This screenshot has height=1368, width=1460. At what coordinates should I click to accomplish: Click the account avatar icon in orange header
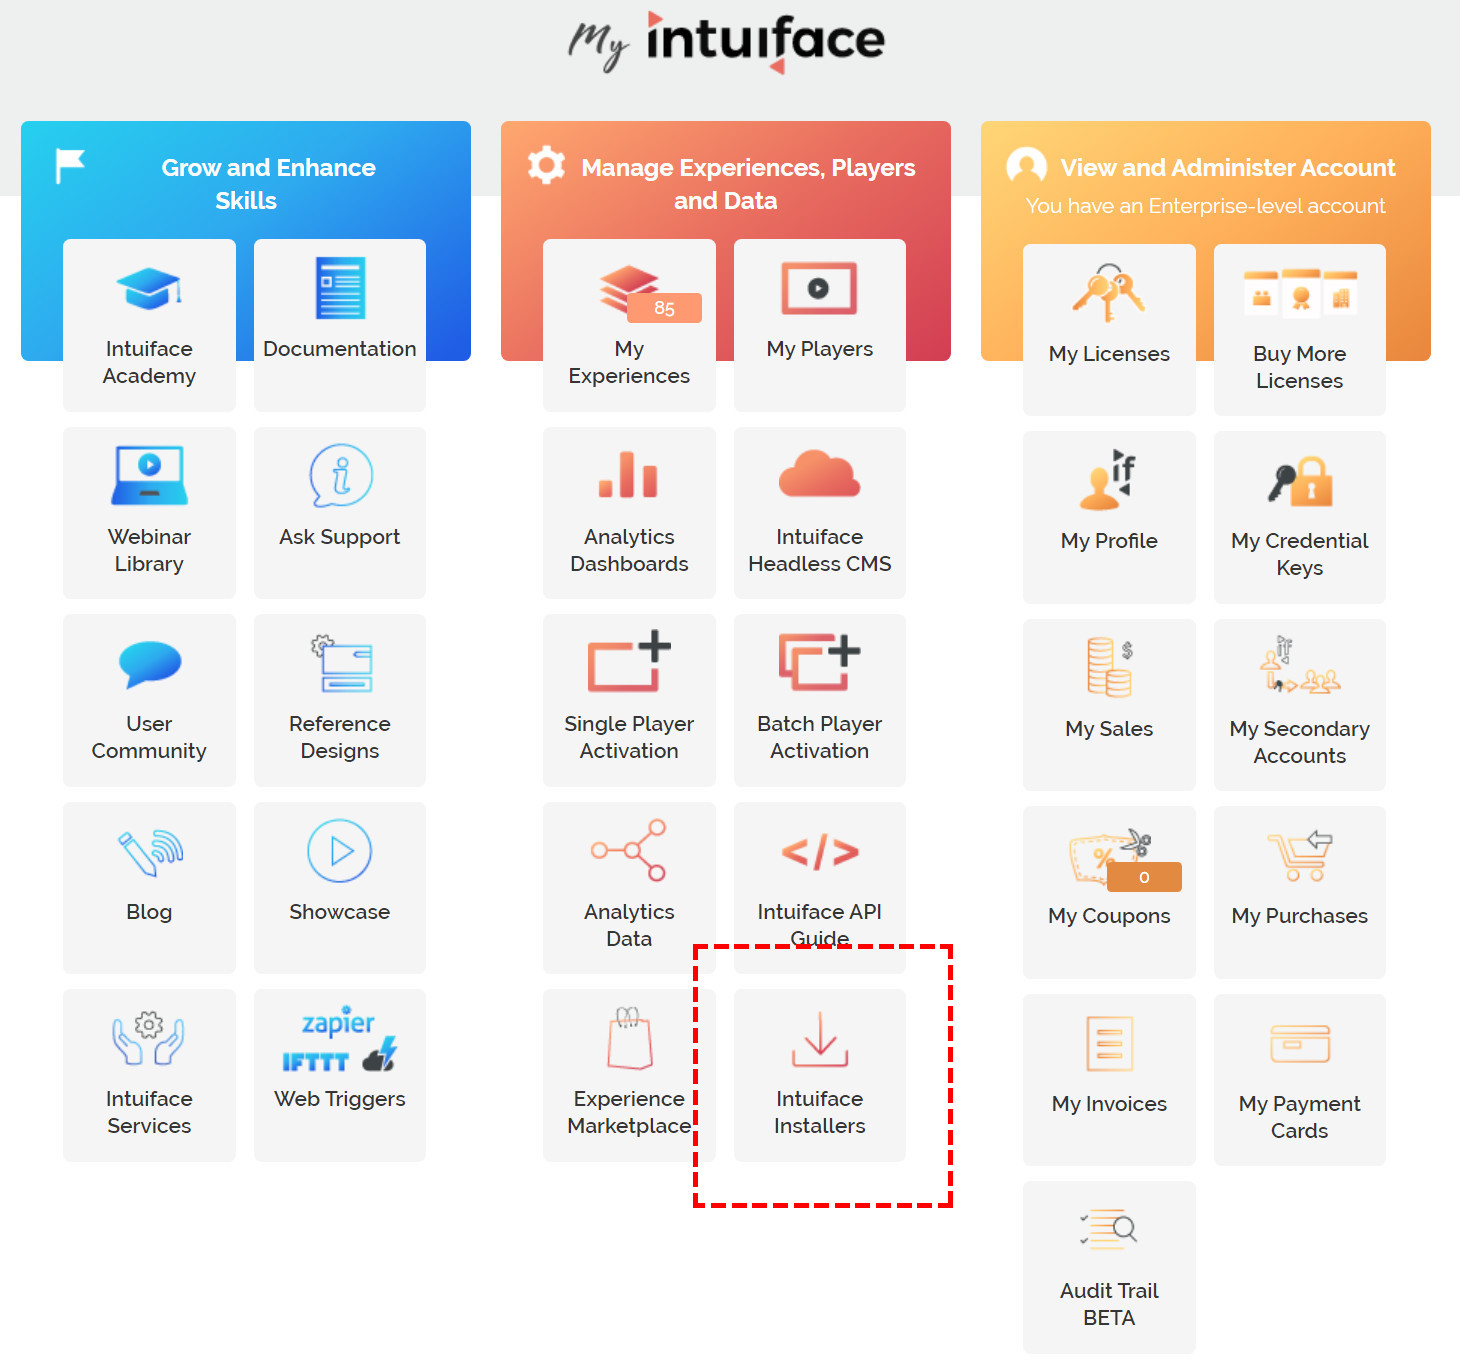pos(1026,166)
